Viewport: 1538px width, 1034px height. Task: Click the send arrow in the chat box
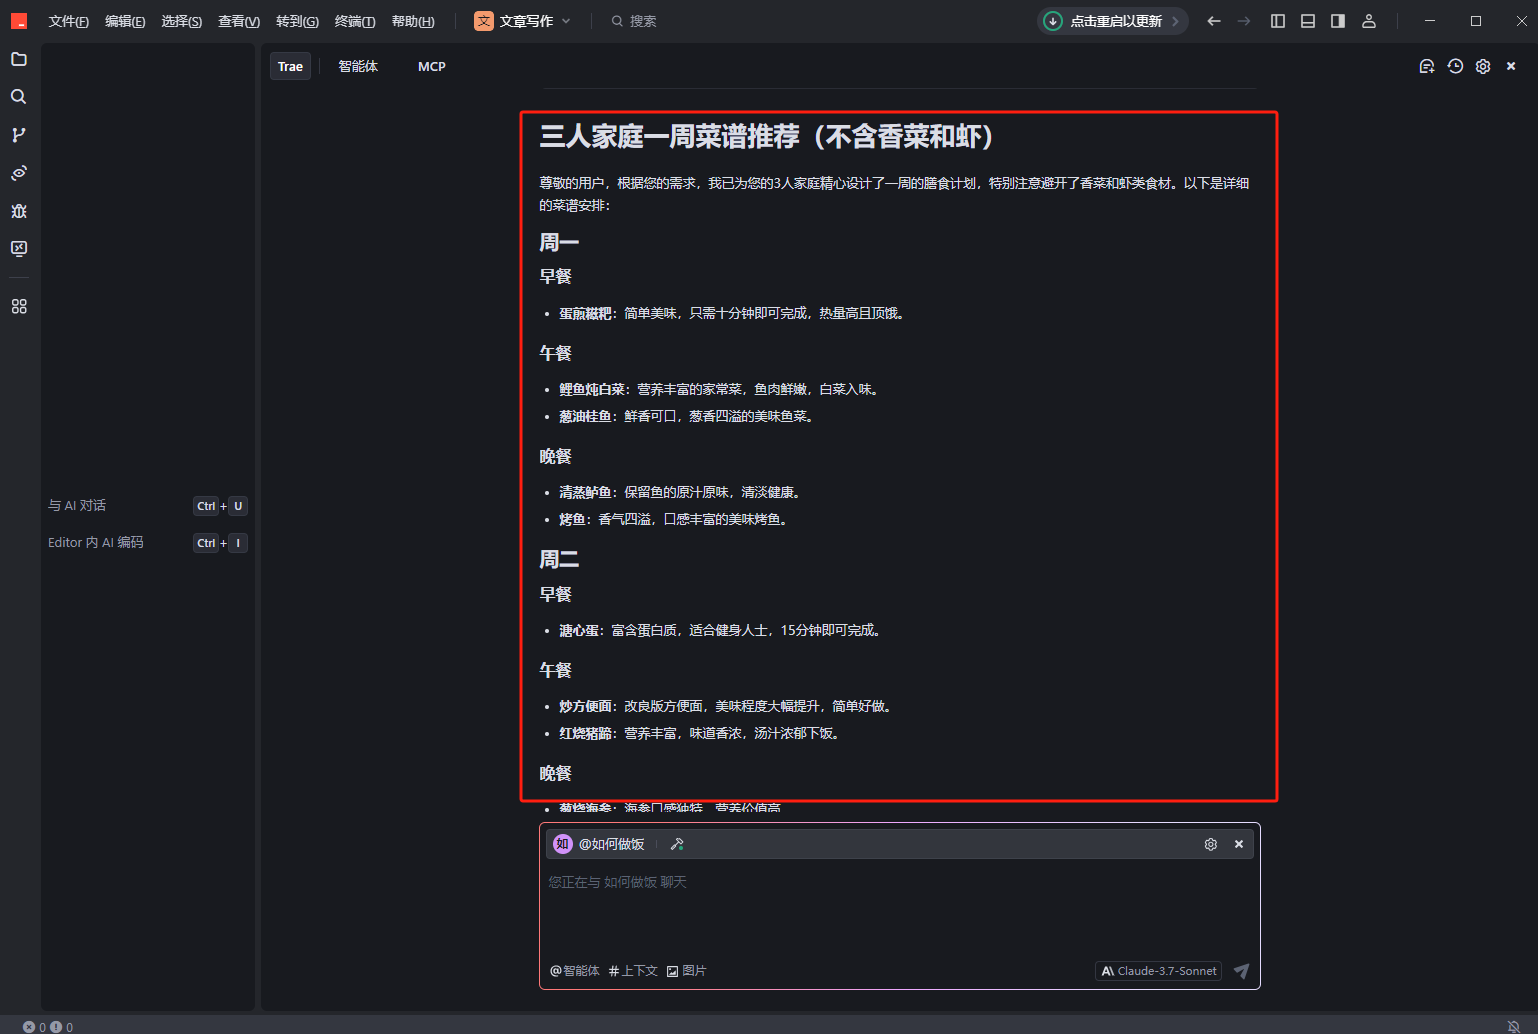coord(1241,971)
